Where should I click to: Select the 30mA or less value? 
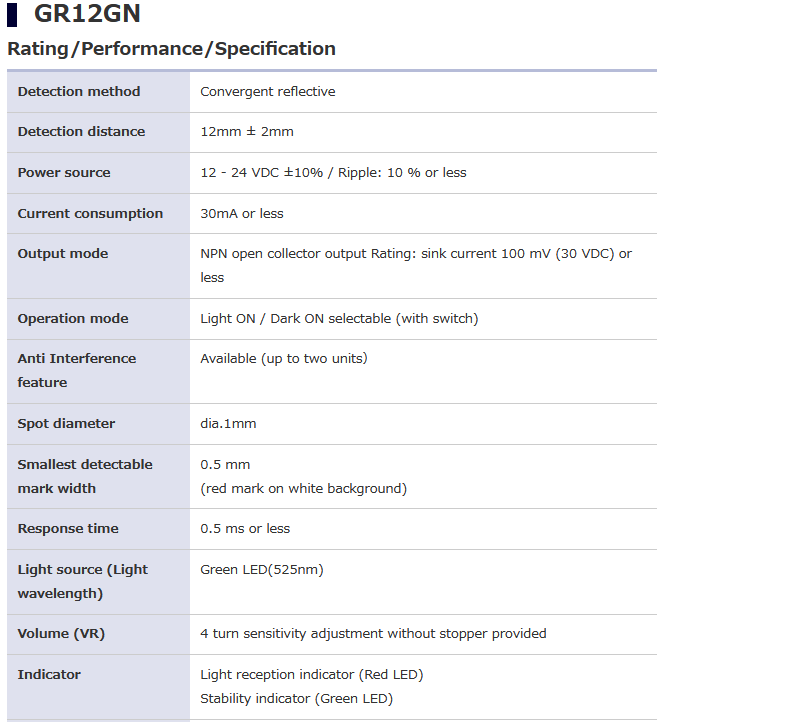pyautogui.click(x=242, y=214)
